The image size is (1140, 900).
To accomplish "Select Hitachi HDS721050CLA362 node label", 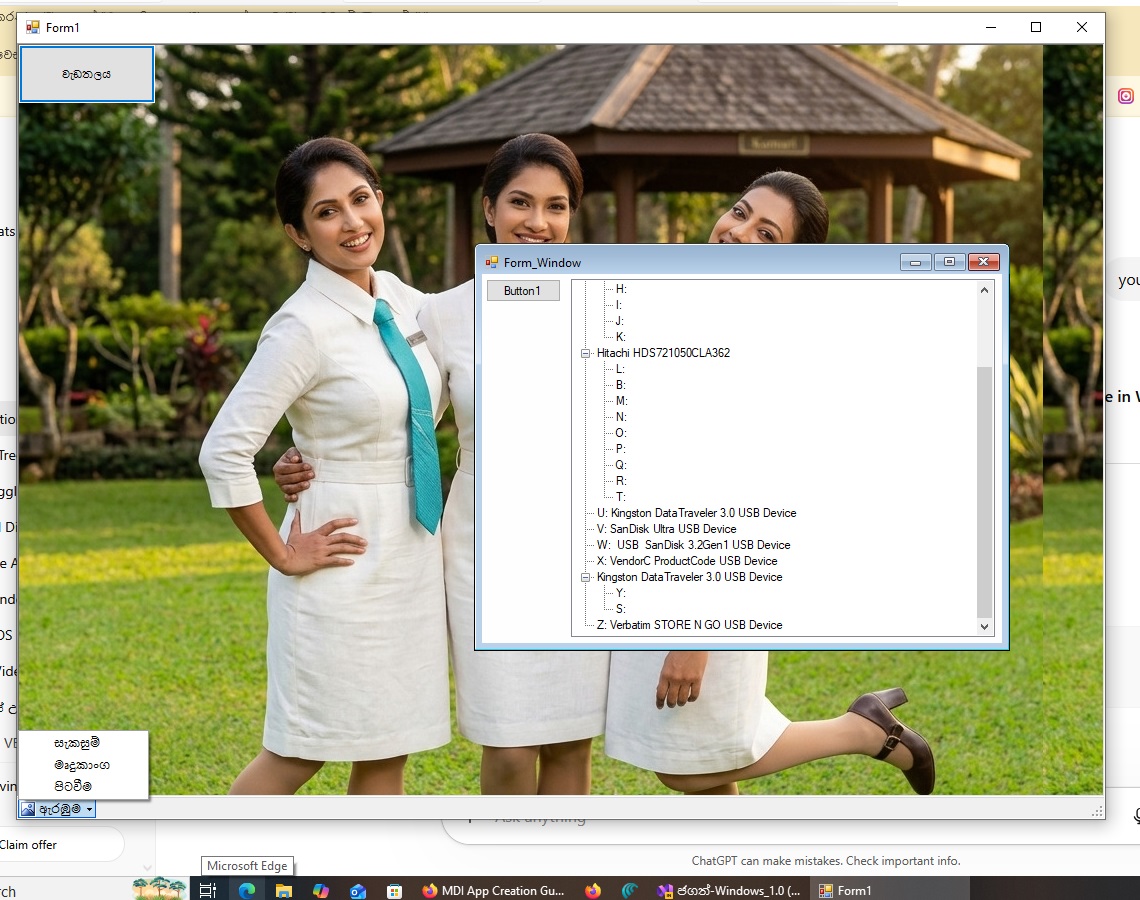I will (663, 353).
